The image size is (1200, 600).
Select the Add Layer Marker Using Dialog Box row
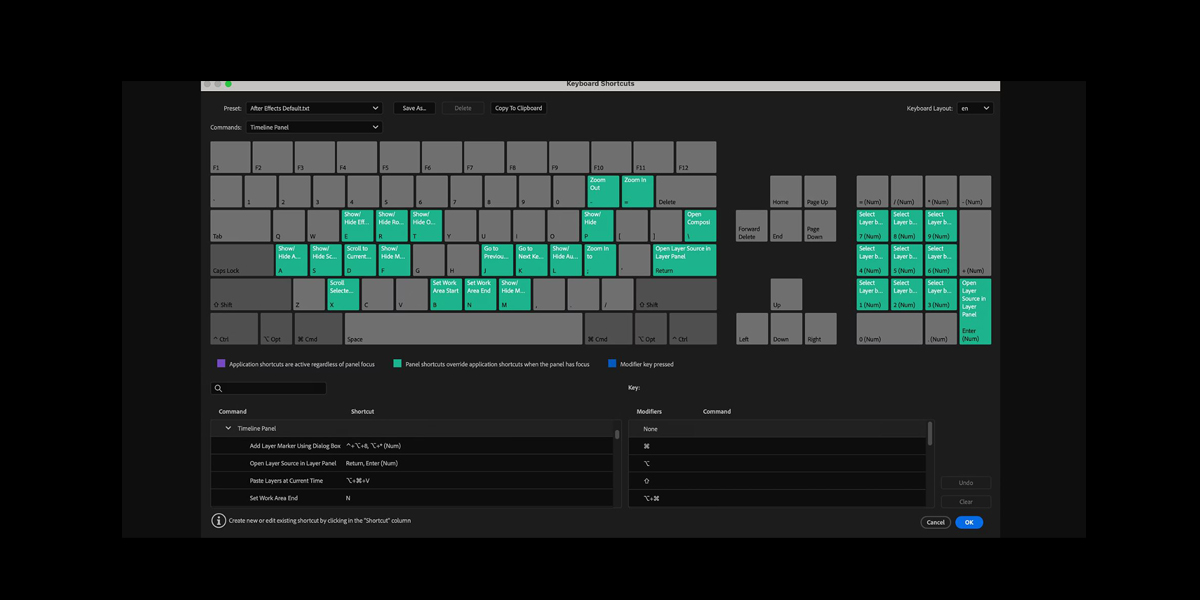pyautogui.click(x=414, y=446)
